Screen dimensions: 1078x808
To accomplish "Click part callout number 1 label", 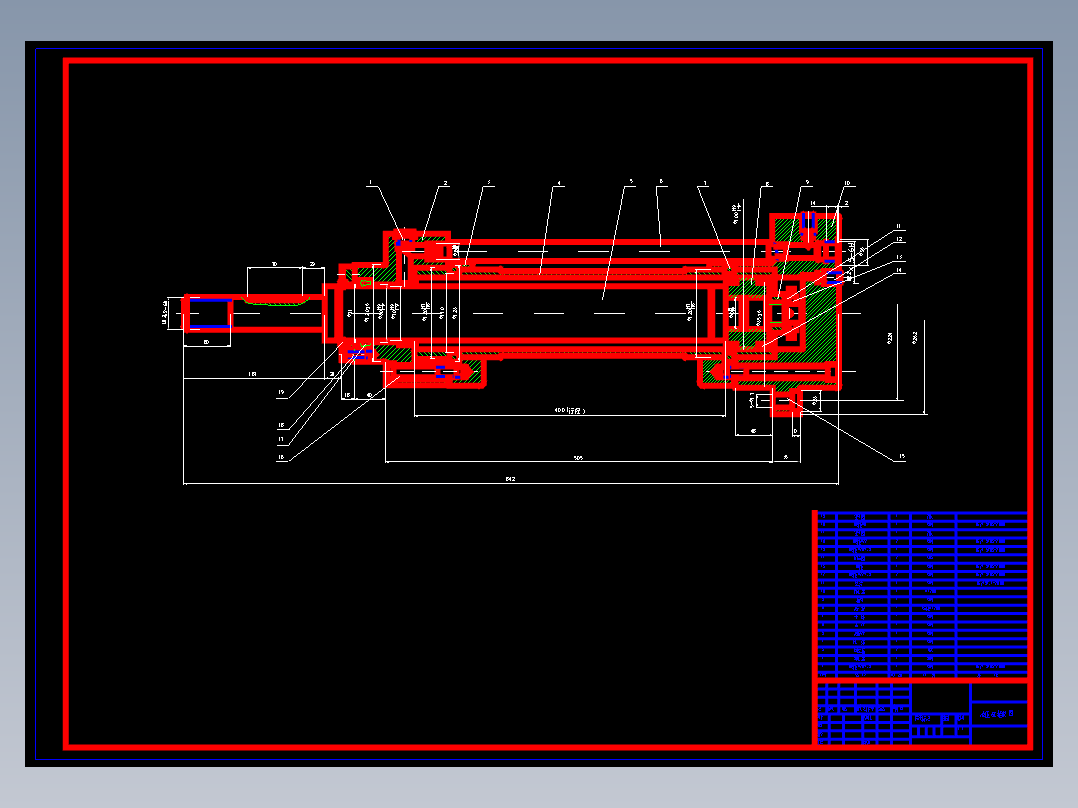I will 371,183.
